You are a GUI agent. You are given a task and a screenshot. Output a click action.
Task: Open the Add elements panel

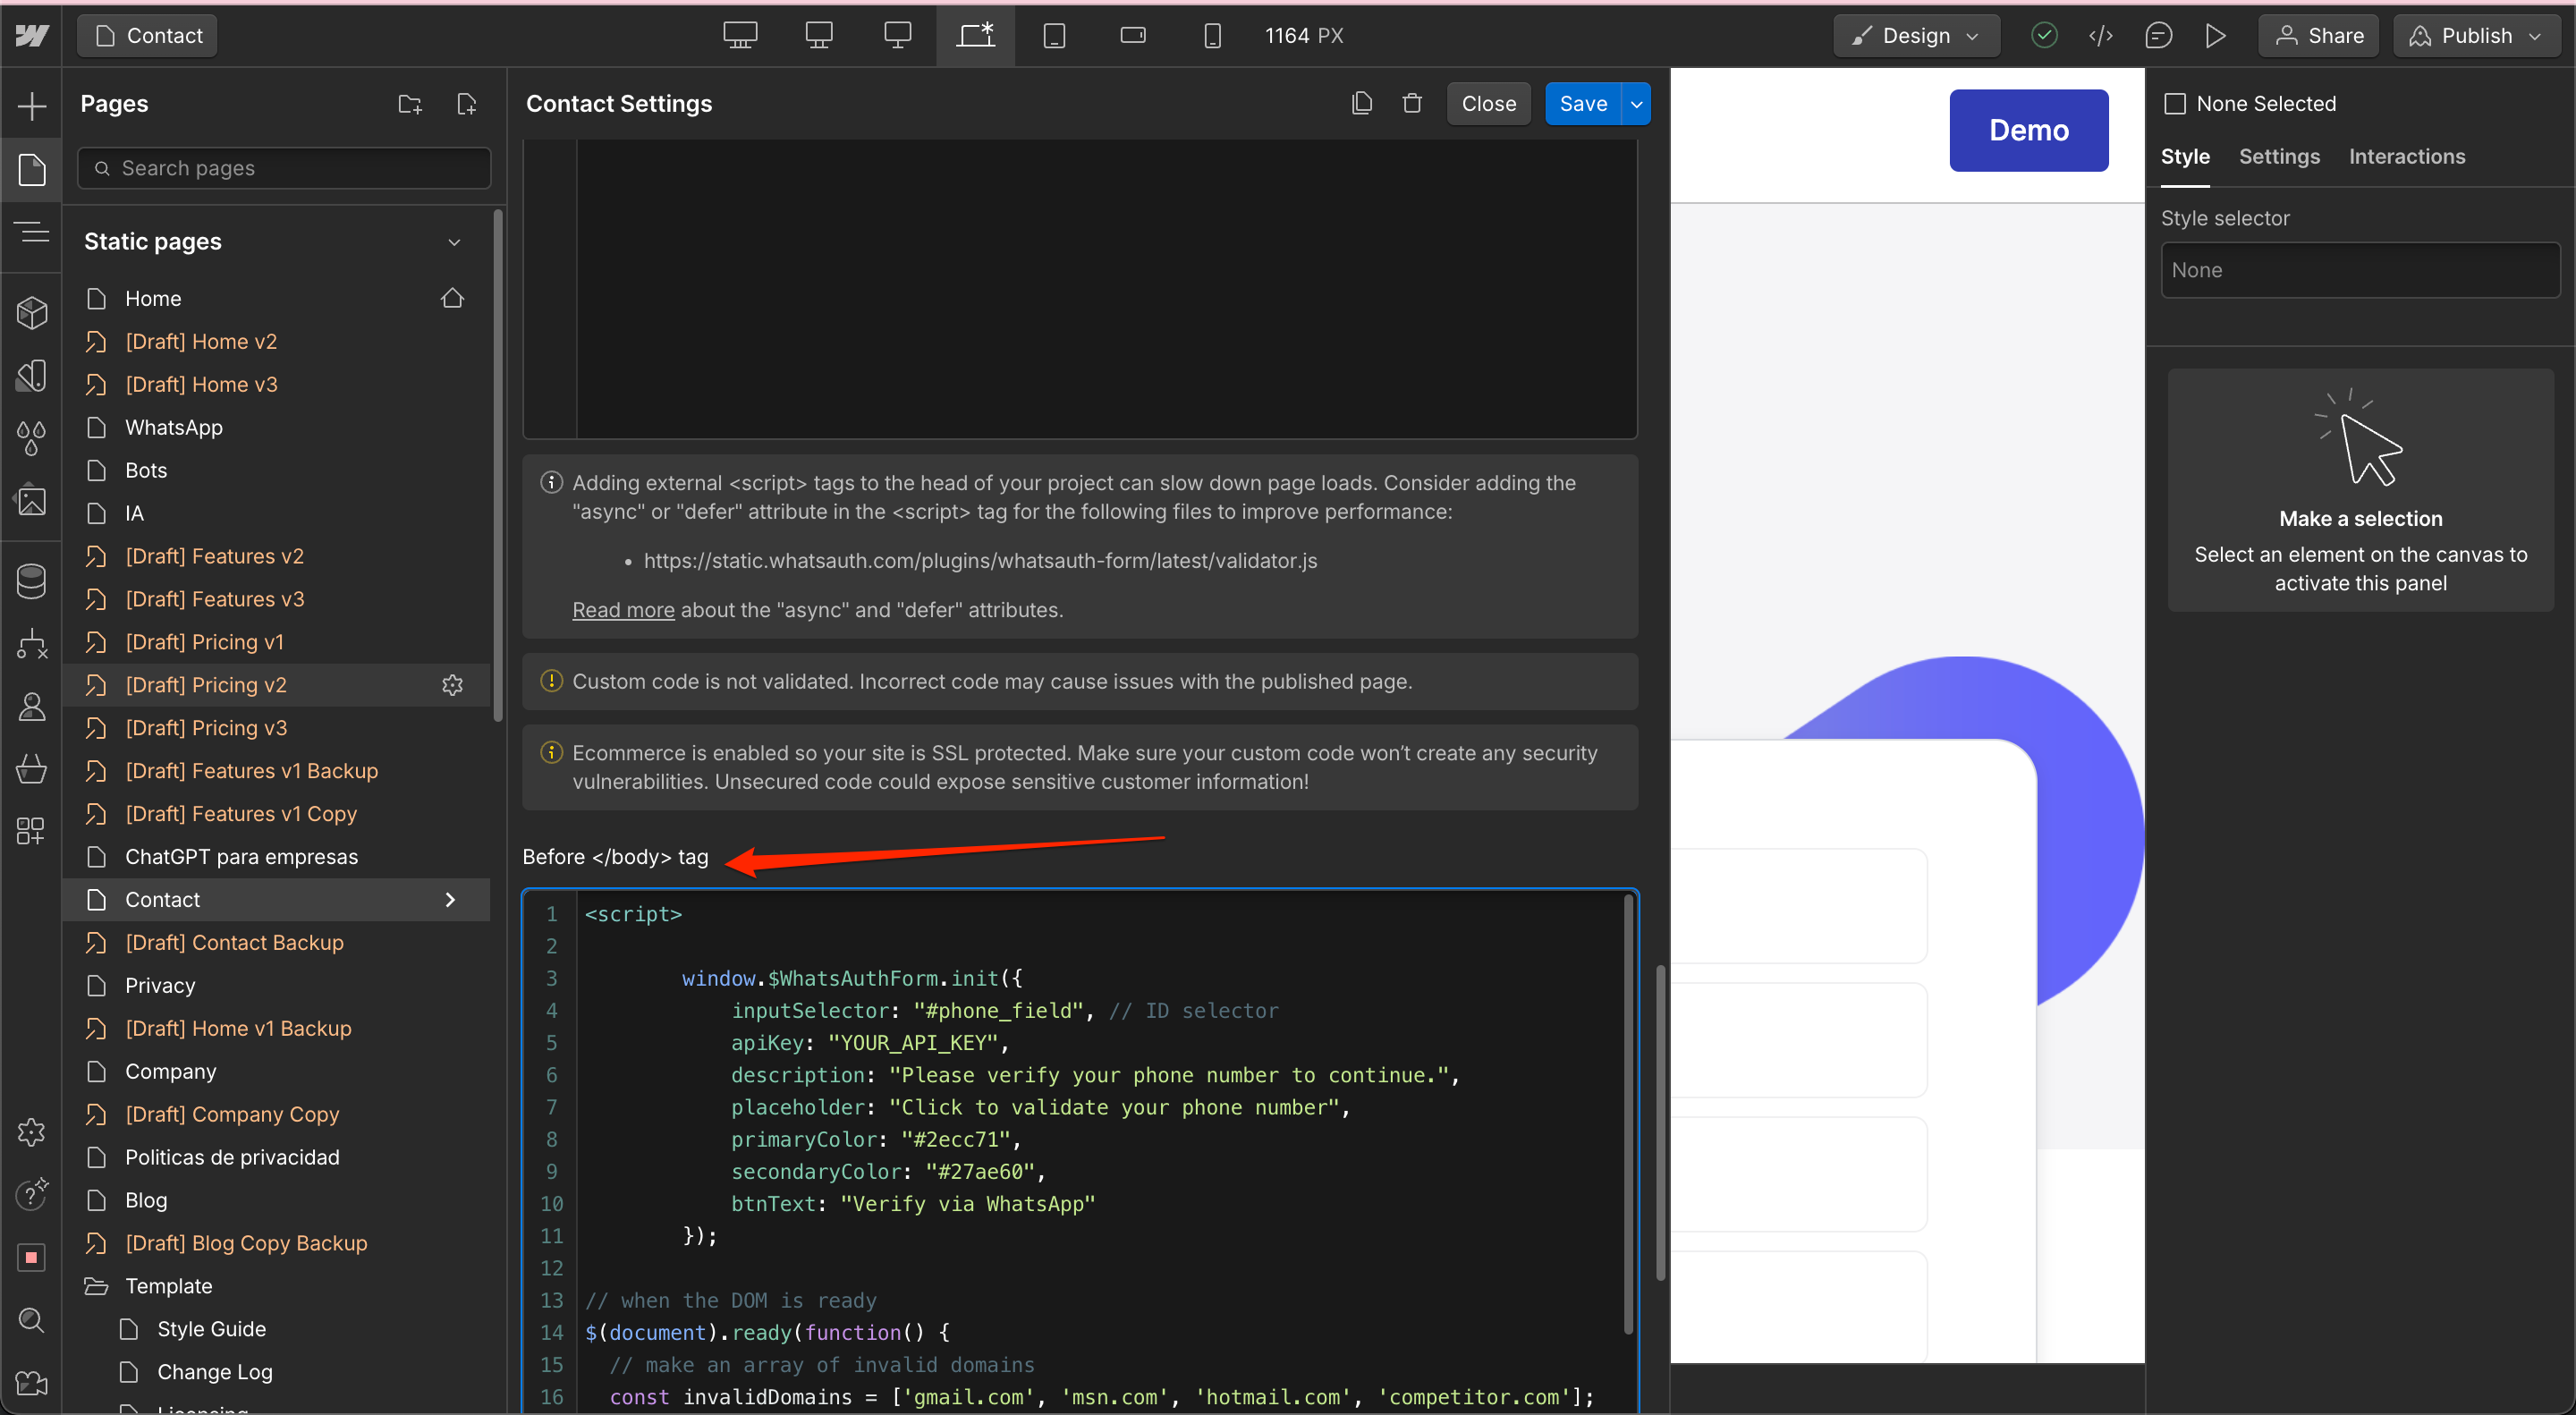click(x=31, y=106)
